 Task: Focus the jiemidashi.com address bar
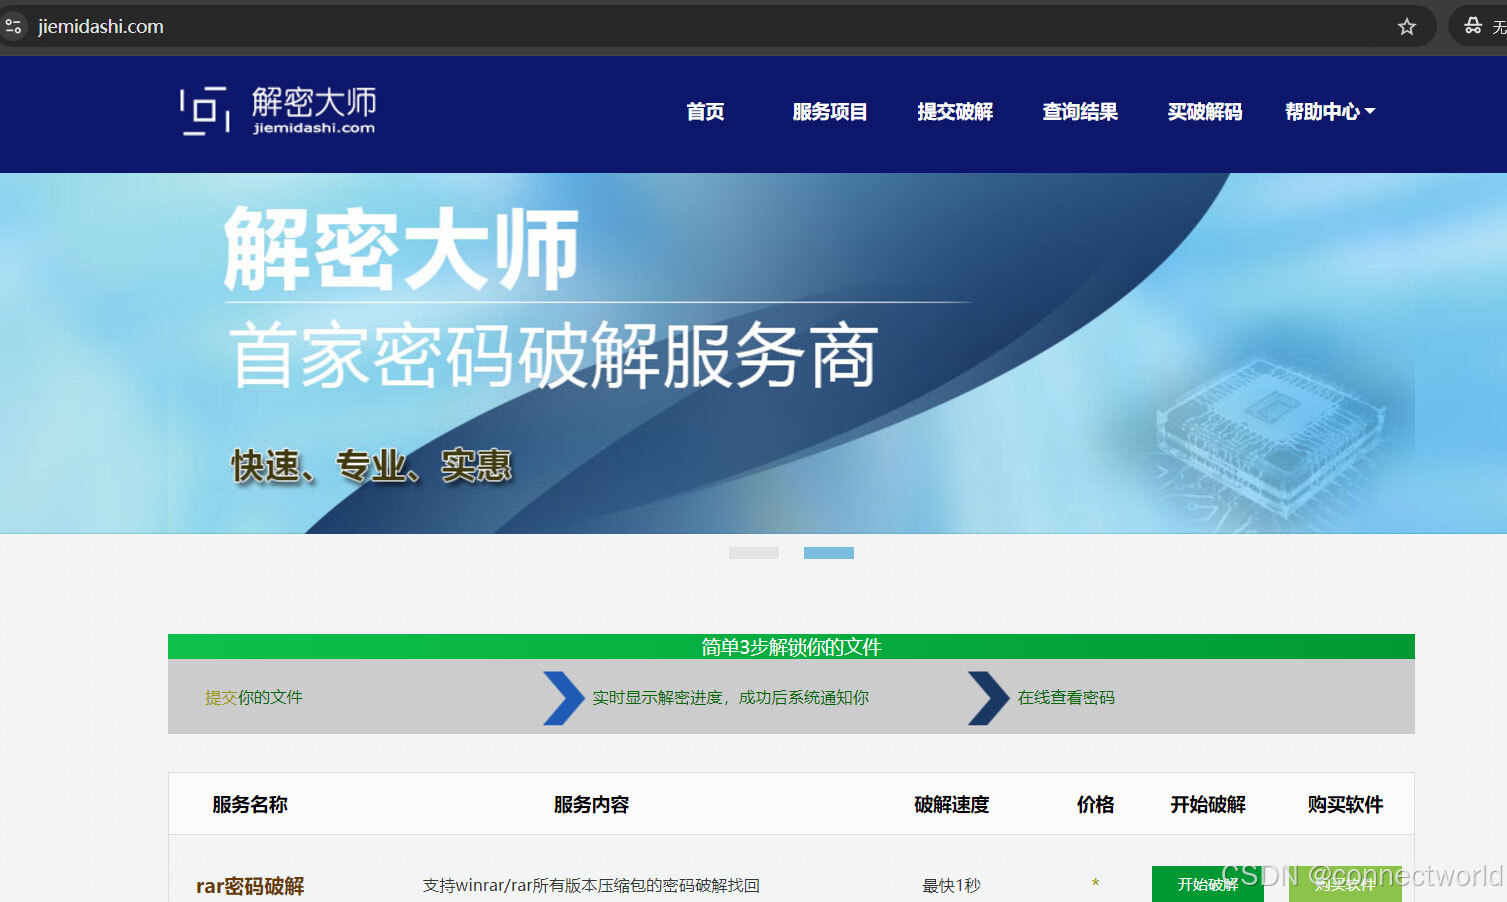[700, 27]
